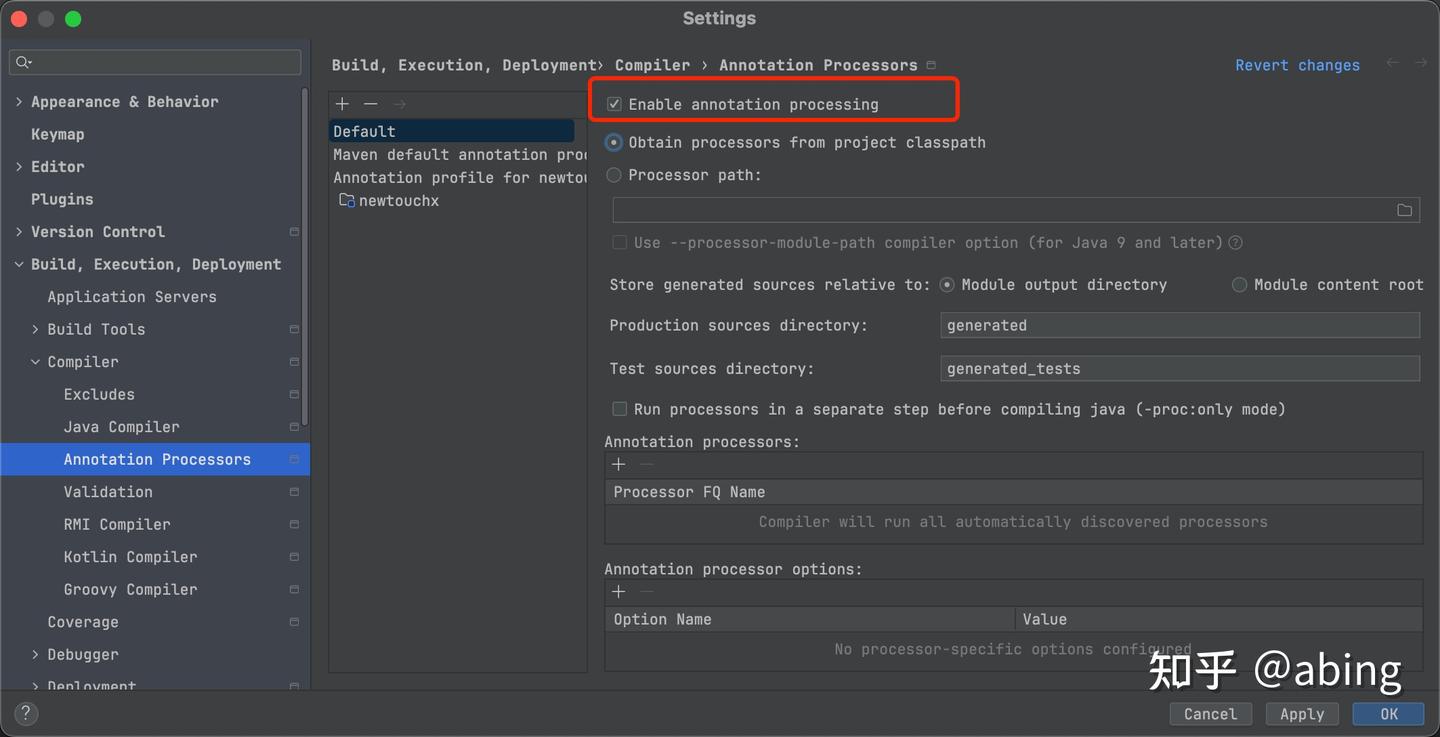Open help for processor-module-path option
Viewport: 1440px width, 737px height.
click(1236, 243)
